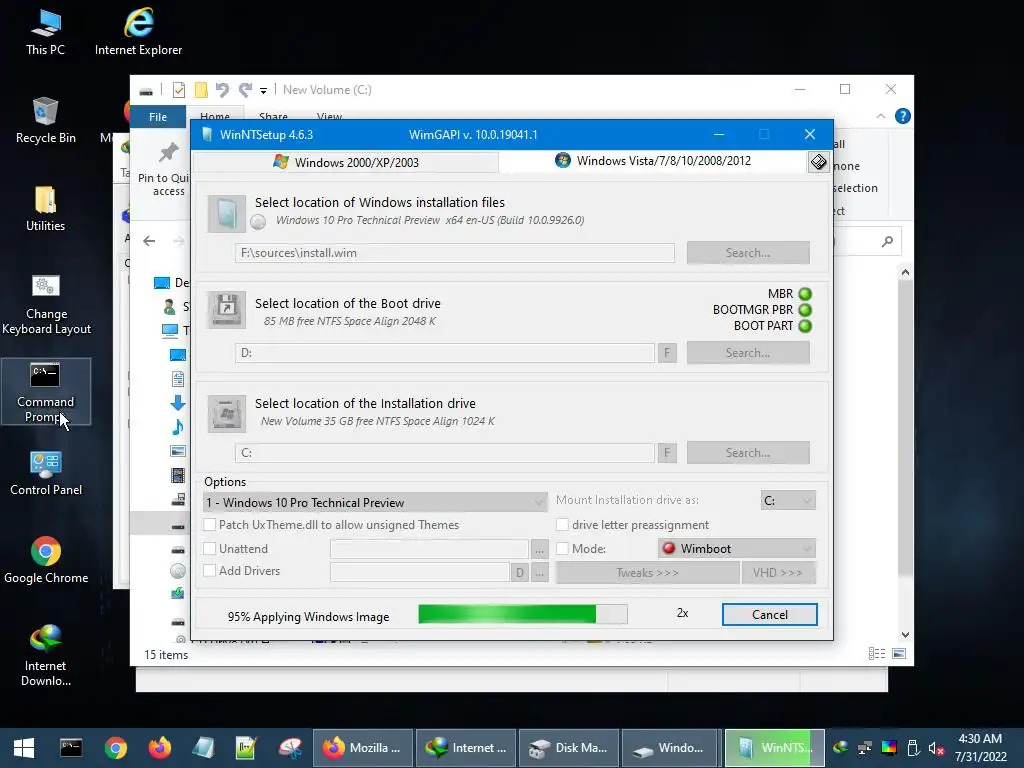
Task: Open This PC desktop icon
Action: click(45, 31)
